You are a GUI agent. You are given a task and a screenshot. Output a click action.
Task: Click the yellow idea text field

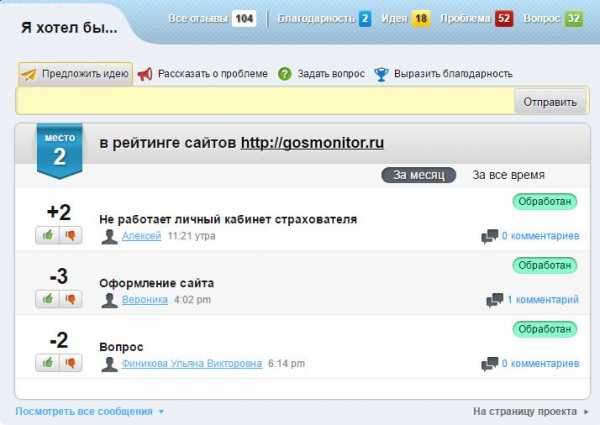pyautogui.click(x=265, y=101)
